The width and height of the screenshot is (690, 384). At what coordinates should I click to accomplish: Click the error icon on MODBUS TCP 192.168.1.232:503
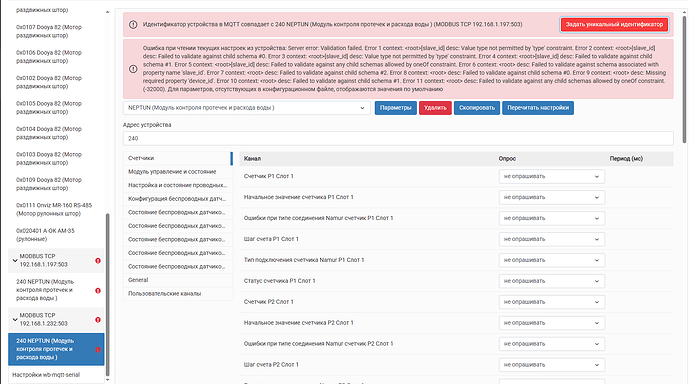pyautogui.click(x=98, y=320)
